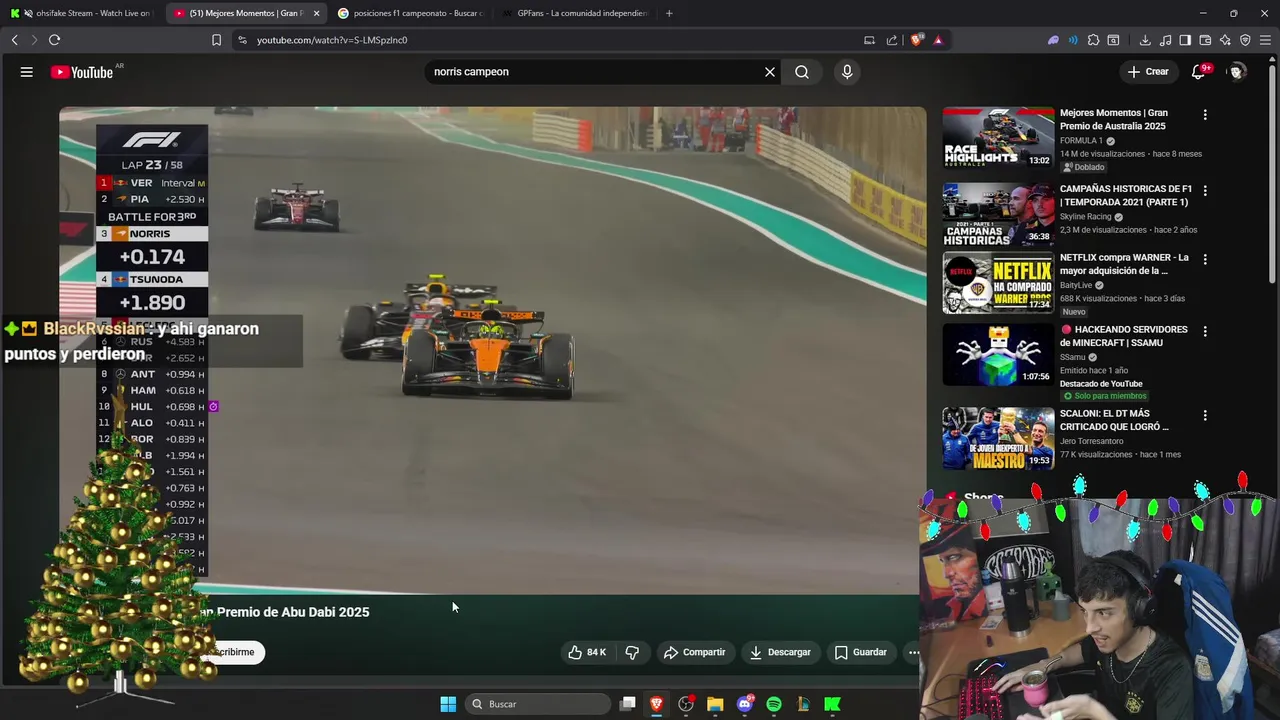Open Brave Shields lion icon

tap(917, 40)
